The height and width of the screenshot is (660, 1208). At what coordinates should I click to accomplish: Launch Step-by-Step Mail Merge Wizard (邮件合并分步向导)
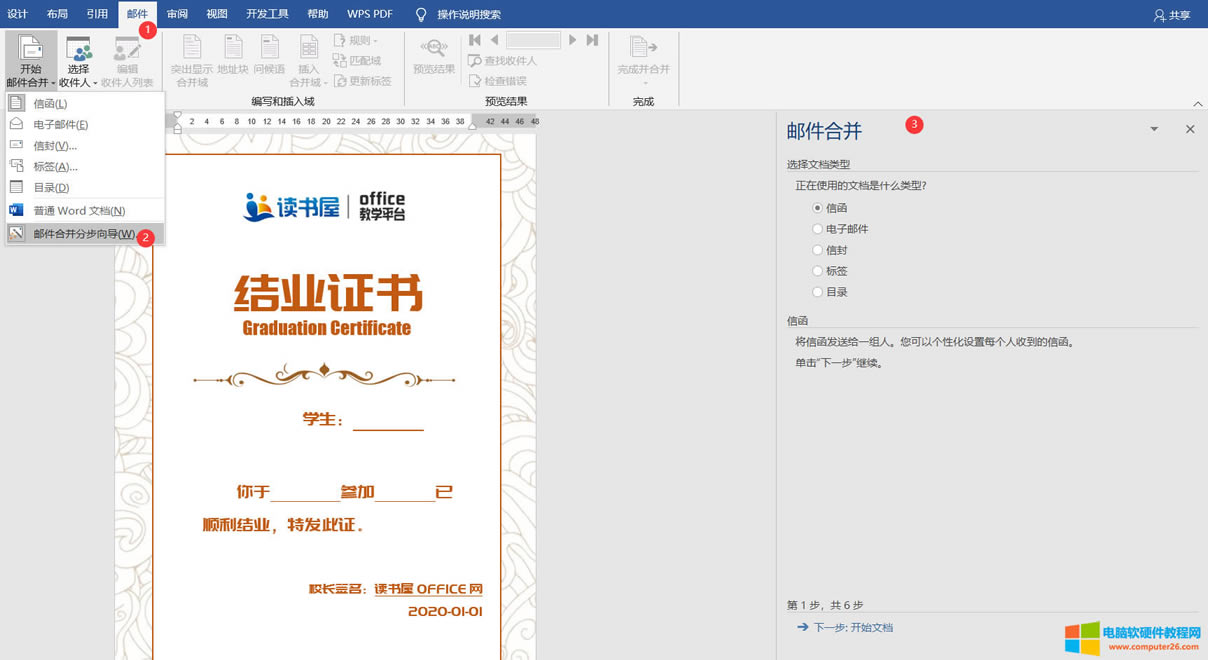(x=83, y=234)
